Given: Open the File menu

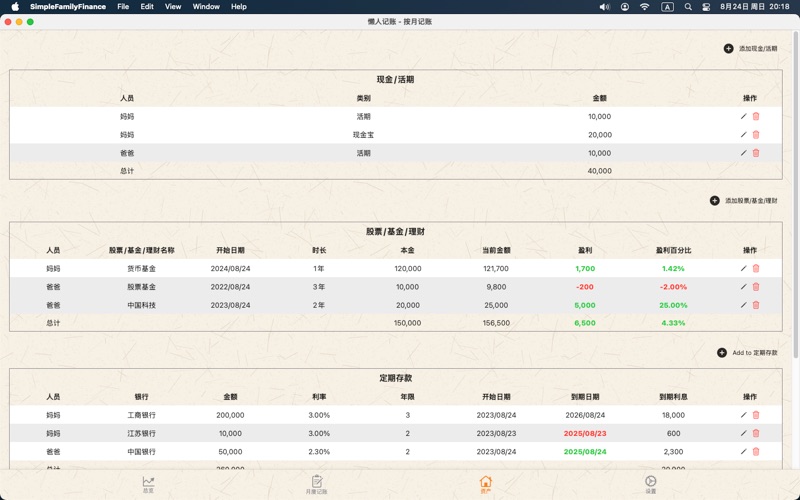Looking at the screenshot, I should tap(123, 7).
